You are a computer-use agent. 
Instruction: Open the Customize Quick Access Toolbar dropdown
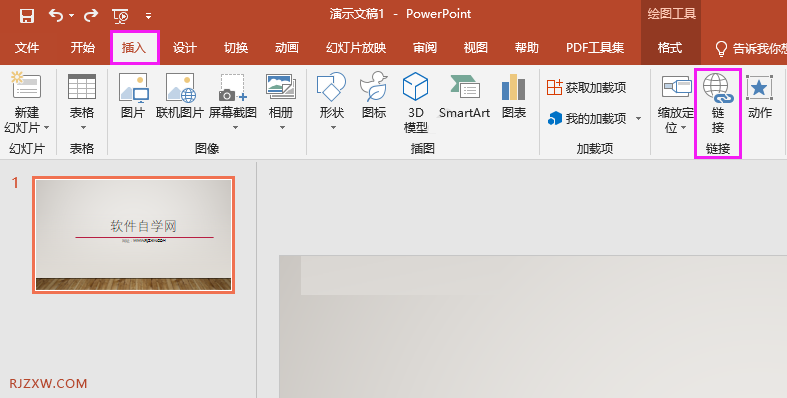coord(149,16)
